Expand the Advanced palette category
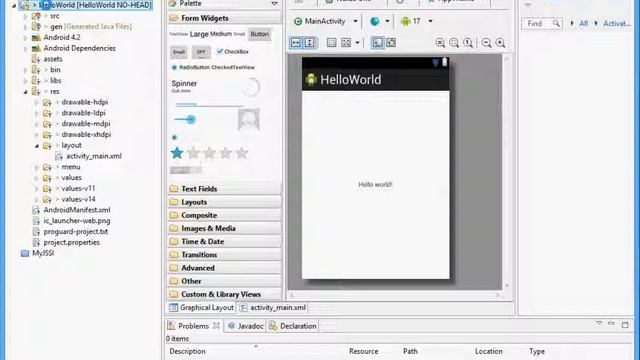 tap(224, 268)
